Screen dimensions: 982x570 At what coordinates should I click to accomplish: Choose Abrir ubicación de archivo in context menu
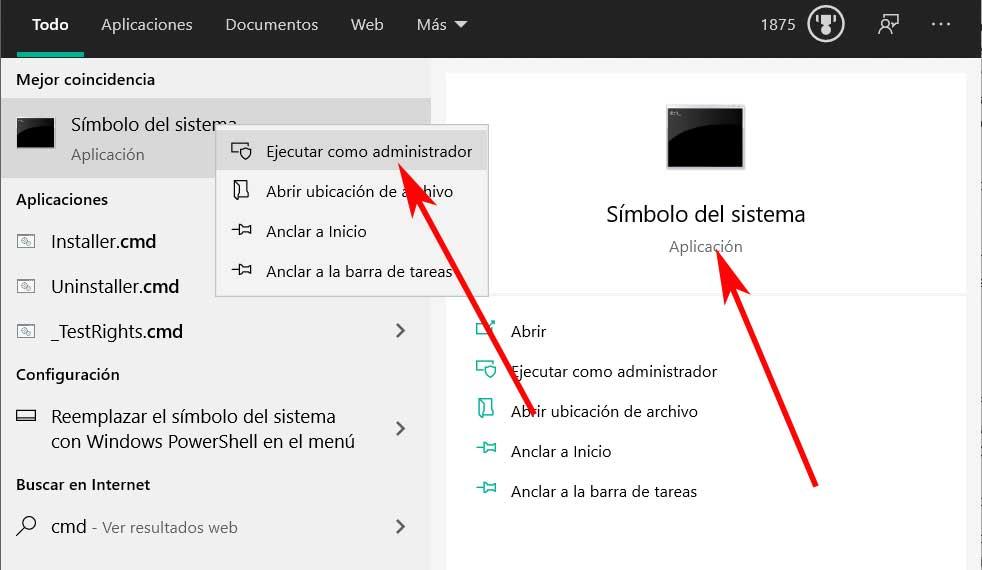click(x=351, y=192)
